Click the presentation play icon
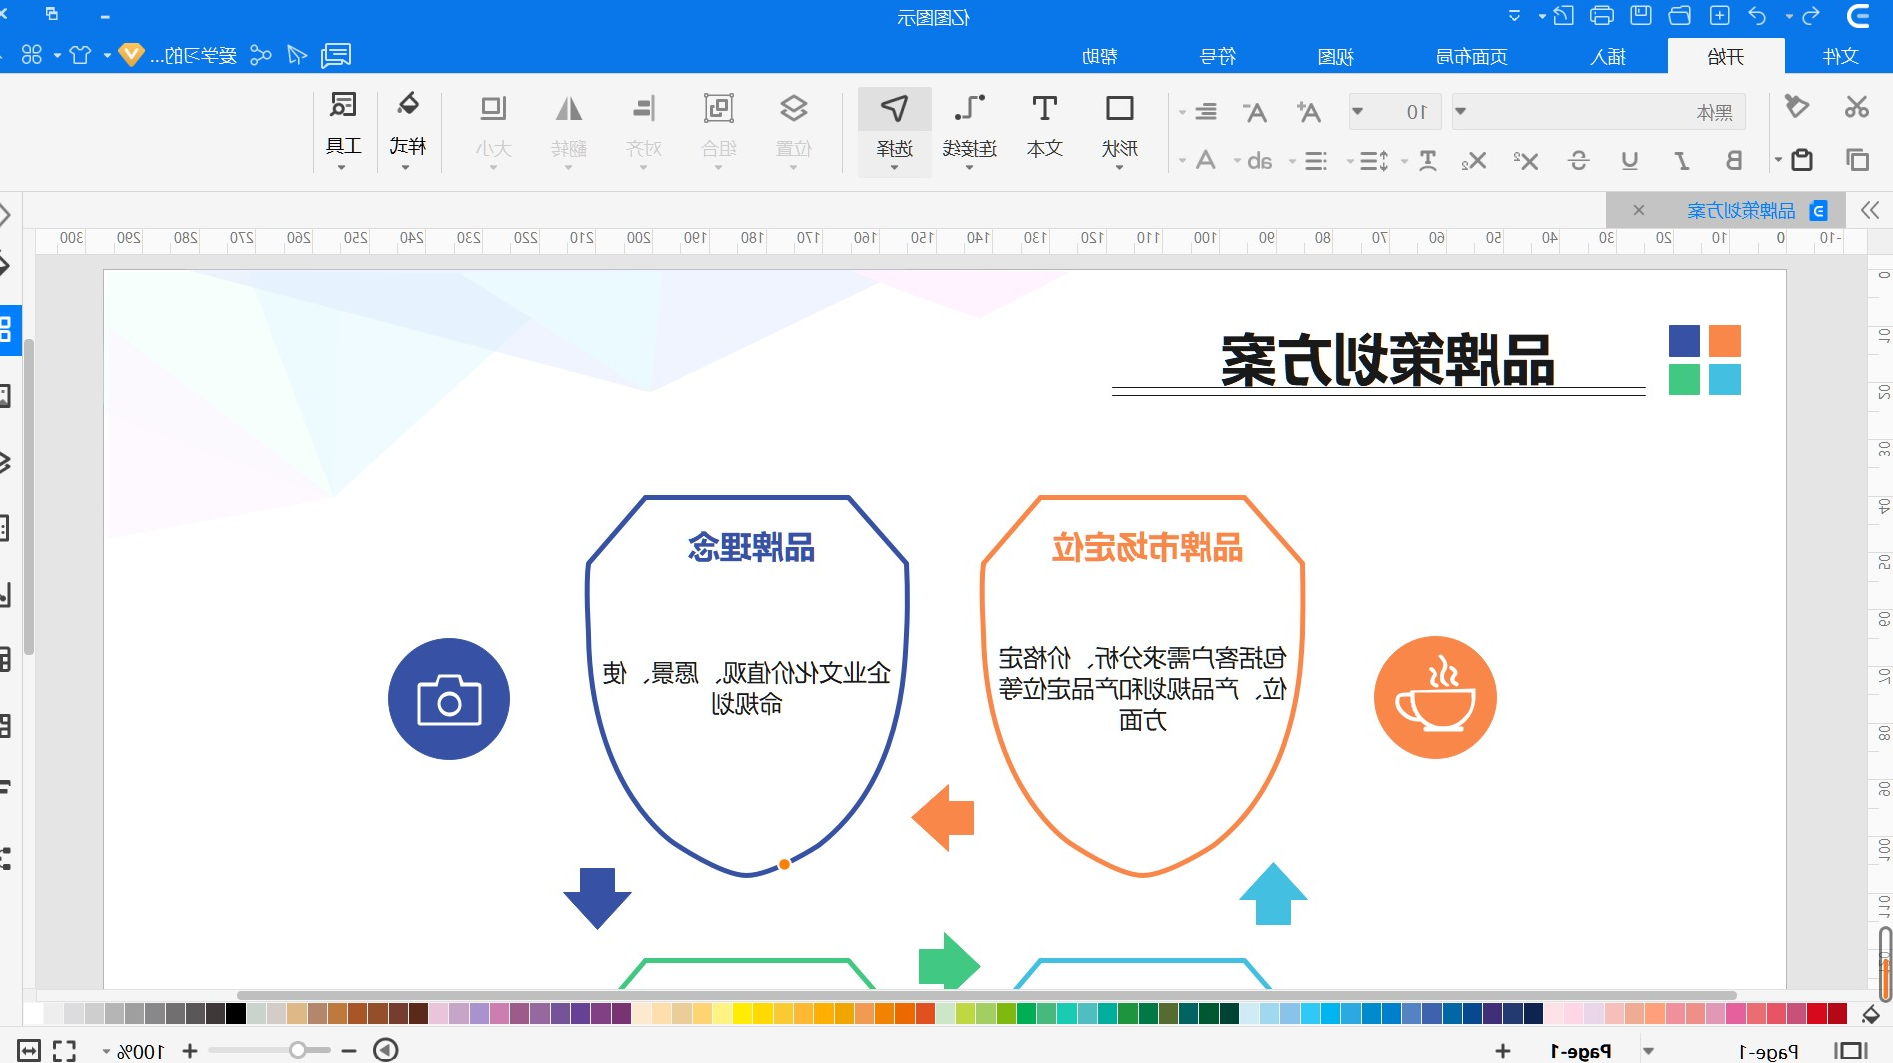The height and width of the screenshot is (1063, 1893). pyautogui.click(x=386, y=1050)
